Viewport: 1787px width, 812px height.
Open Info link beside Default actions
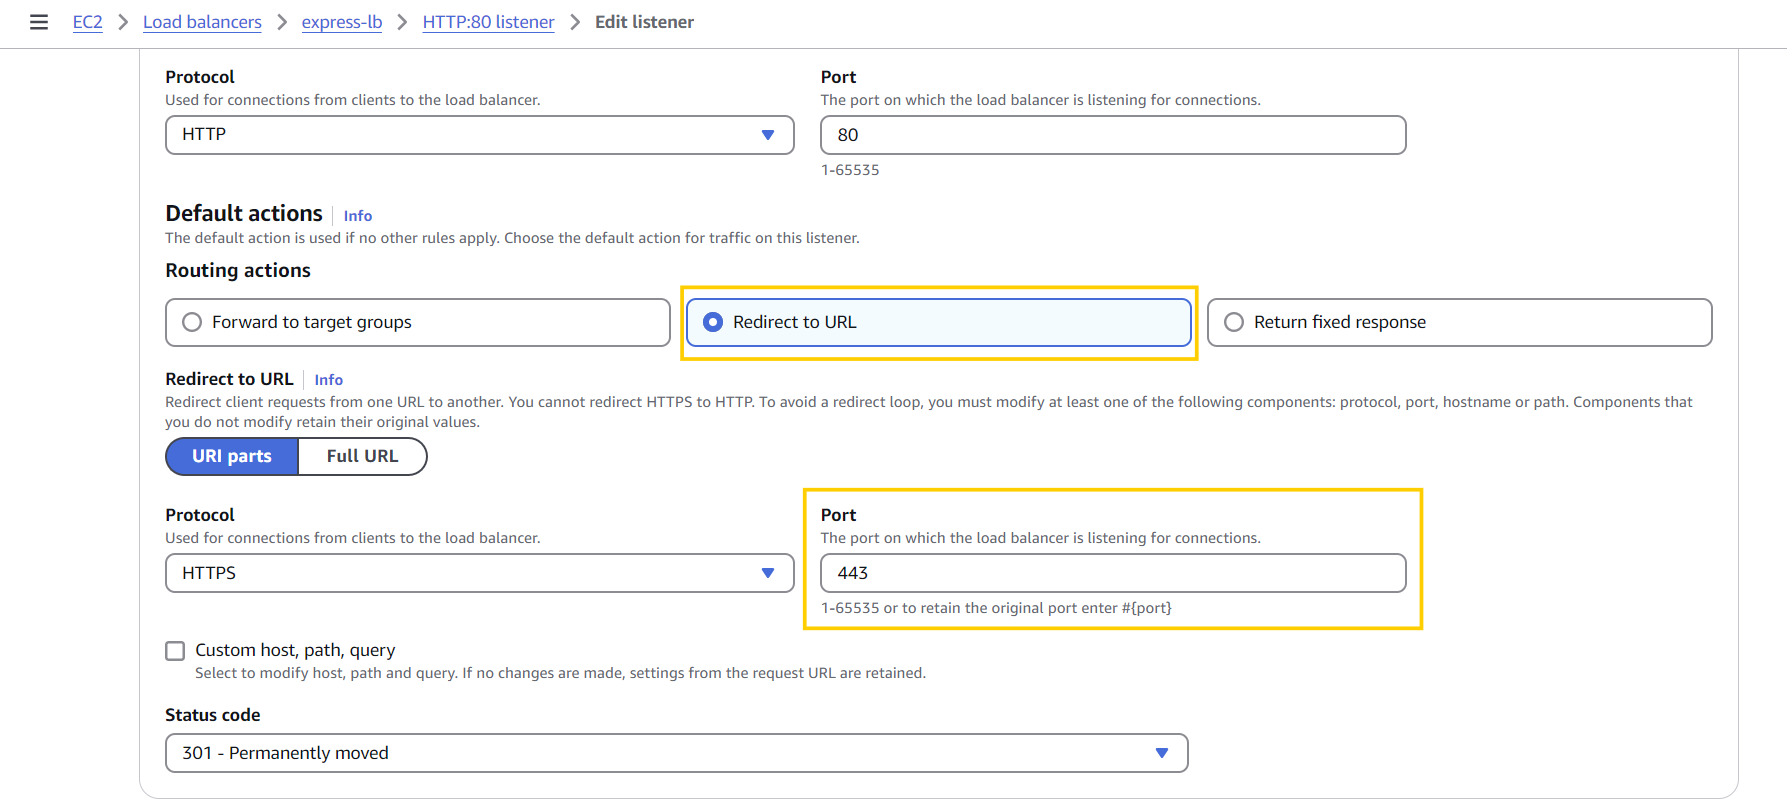357,216
